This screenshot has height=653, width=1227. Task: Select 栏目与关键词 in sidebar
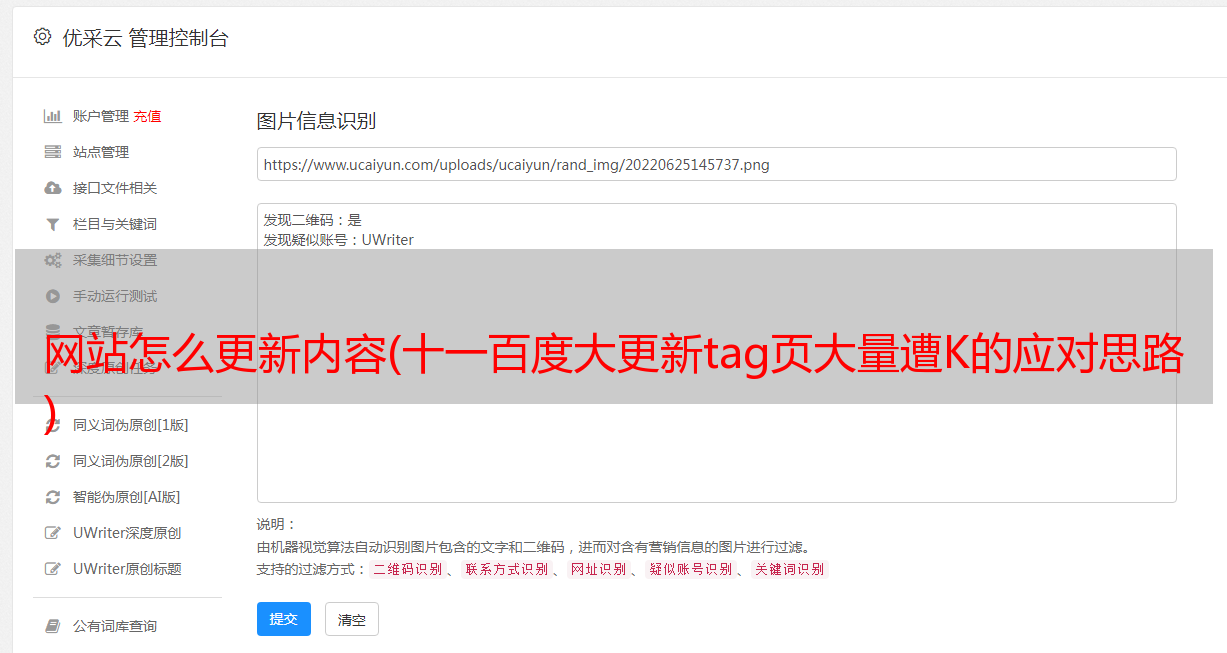tap(115, 224)
